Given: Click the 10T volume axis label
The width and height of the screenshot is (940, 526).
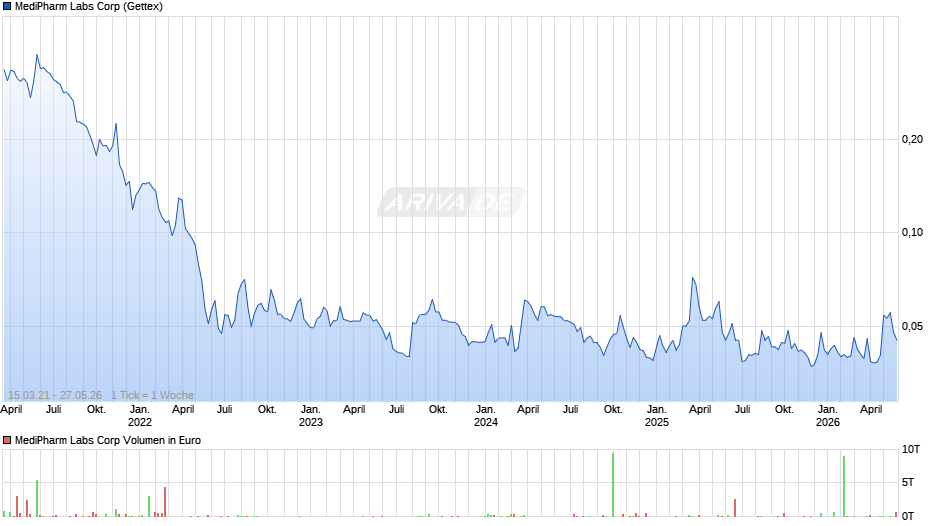Looking at the screenshot, I should click(911, 449).
